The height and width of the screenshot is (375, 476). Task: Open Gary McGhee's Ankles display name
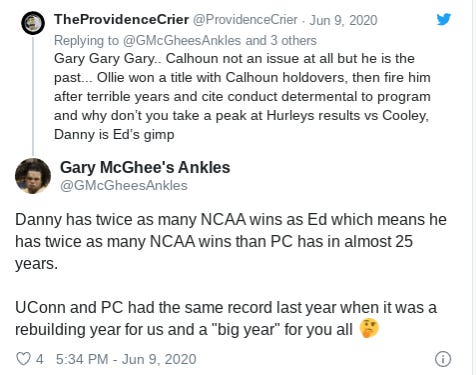click(x=145, y=167)
